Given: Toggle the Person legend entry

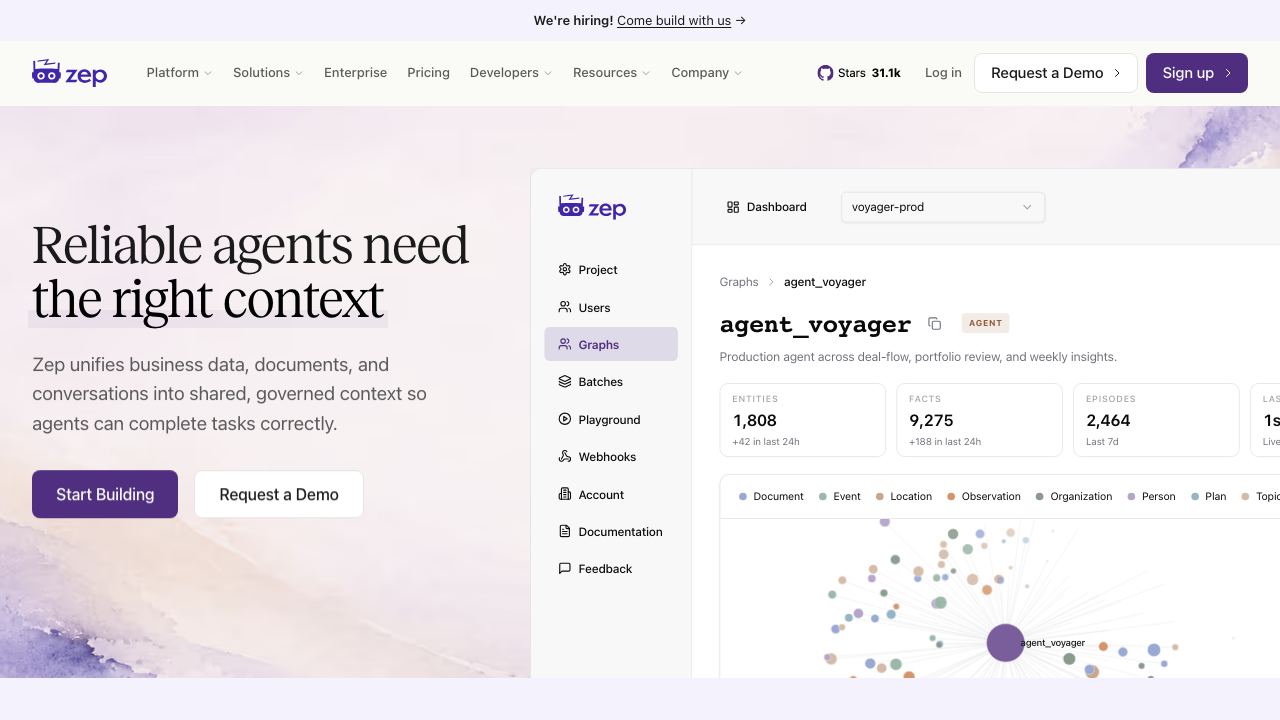Looking at the screenshot, I should (1152, 496).
